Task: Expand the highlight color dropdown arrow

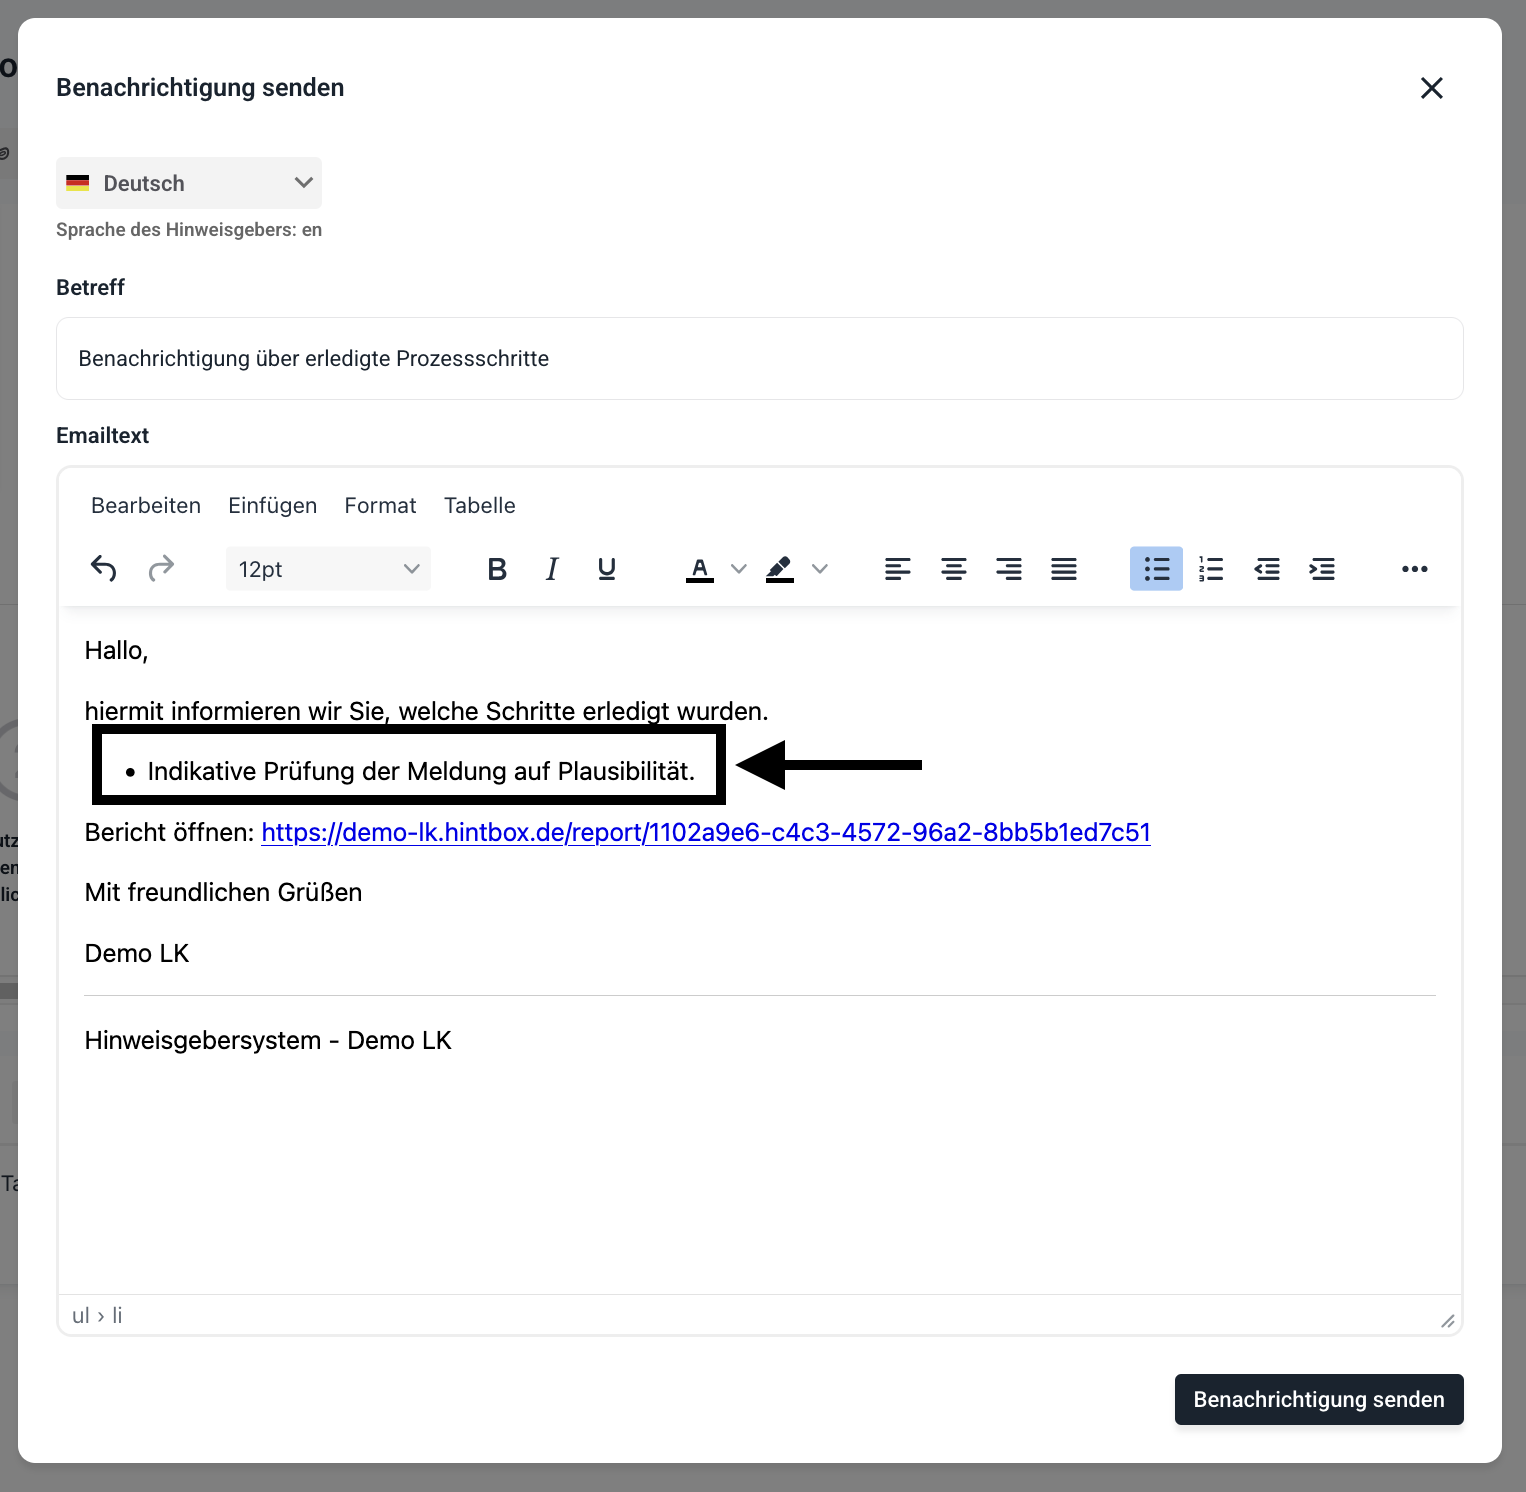Action: tap(820, 569)
